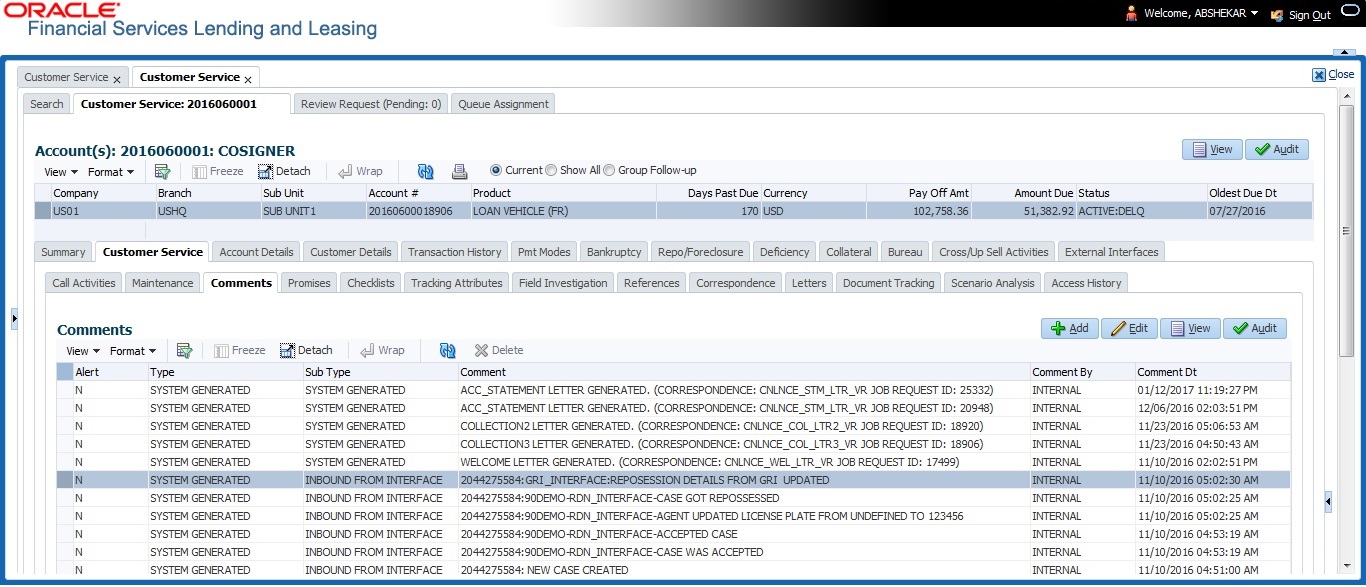Open View menu in Account(s) toolbar
Screen dimensions: 1366x587
(60, 172)
